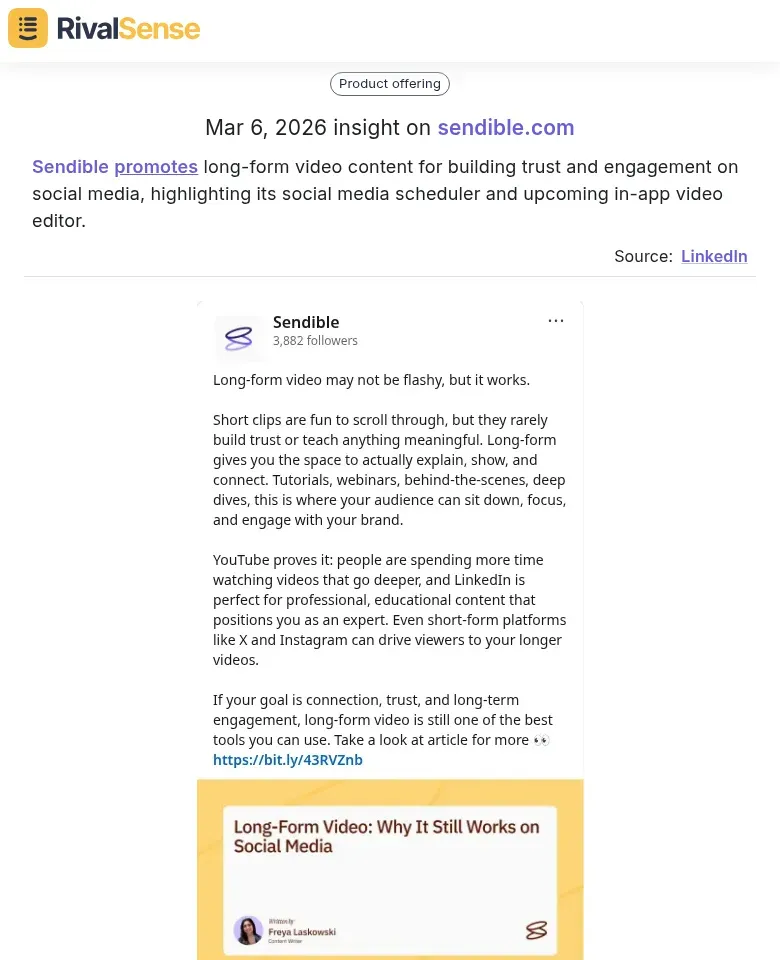Follow the underlined "promotes" hyperlink

[x=156, y=167]
